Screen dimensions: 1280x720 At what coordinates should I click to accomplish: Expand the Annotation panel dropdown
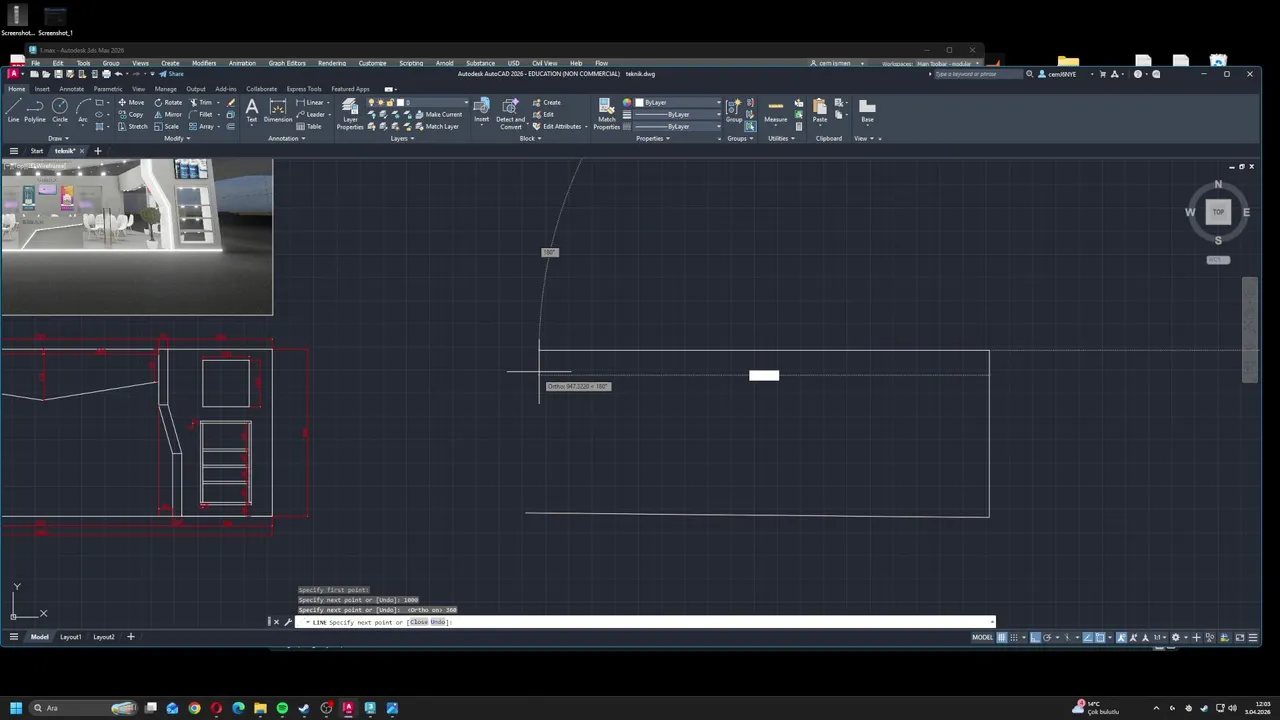tap(286, 138)
